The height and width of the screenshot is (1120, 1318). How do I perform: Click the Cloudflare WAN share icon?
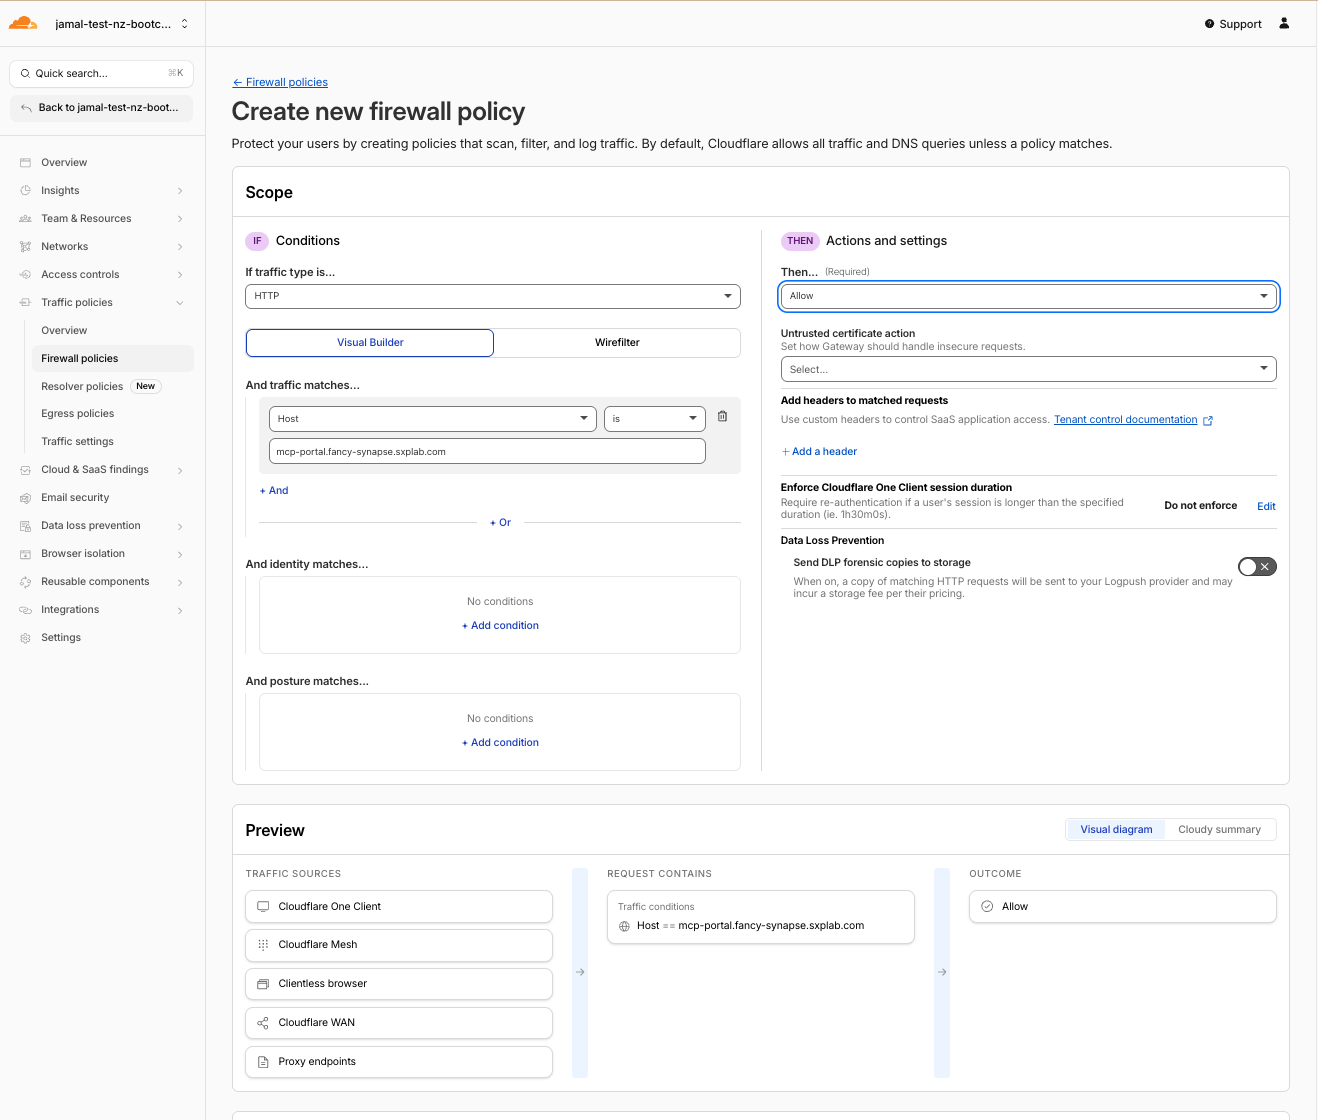pyautogui.click(x=263, y=1022)
